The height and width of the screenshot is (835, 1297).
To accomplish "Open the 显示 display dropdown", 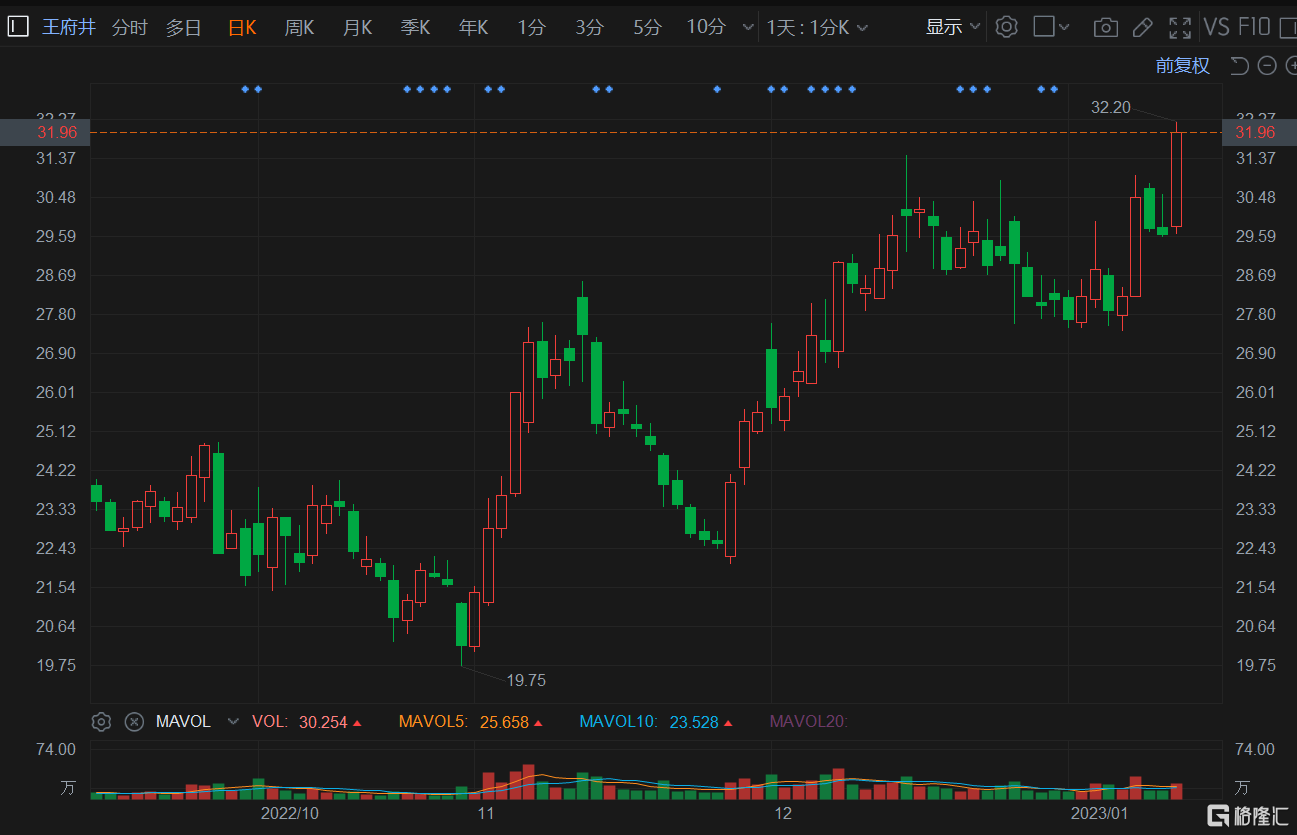I will (x=954, y=27).
